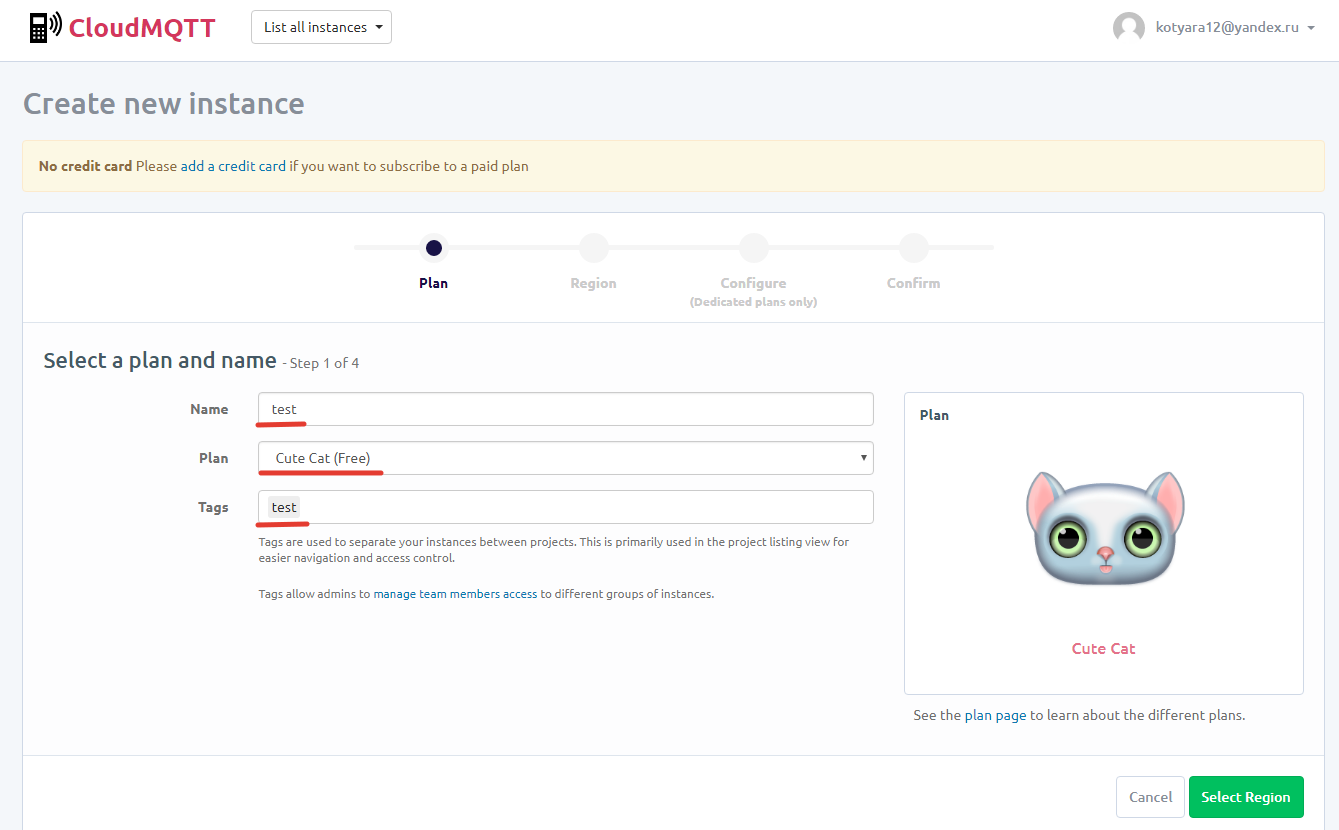The height and width of the screenshot is (830, 1339).
Task: Go to the Region step circle
Action: pyautogui.click(x=593, y=248)
